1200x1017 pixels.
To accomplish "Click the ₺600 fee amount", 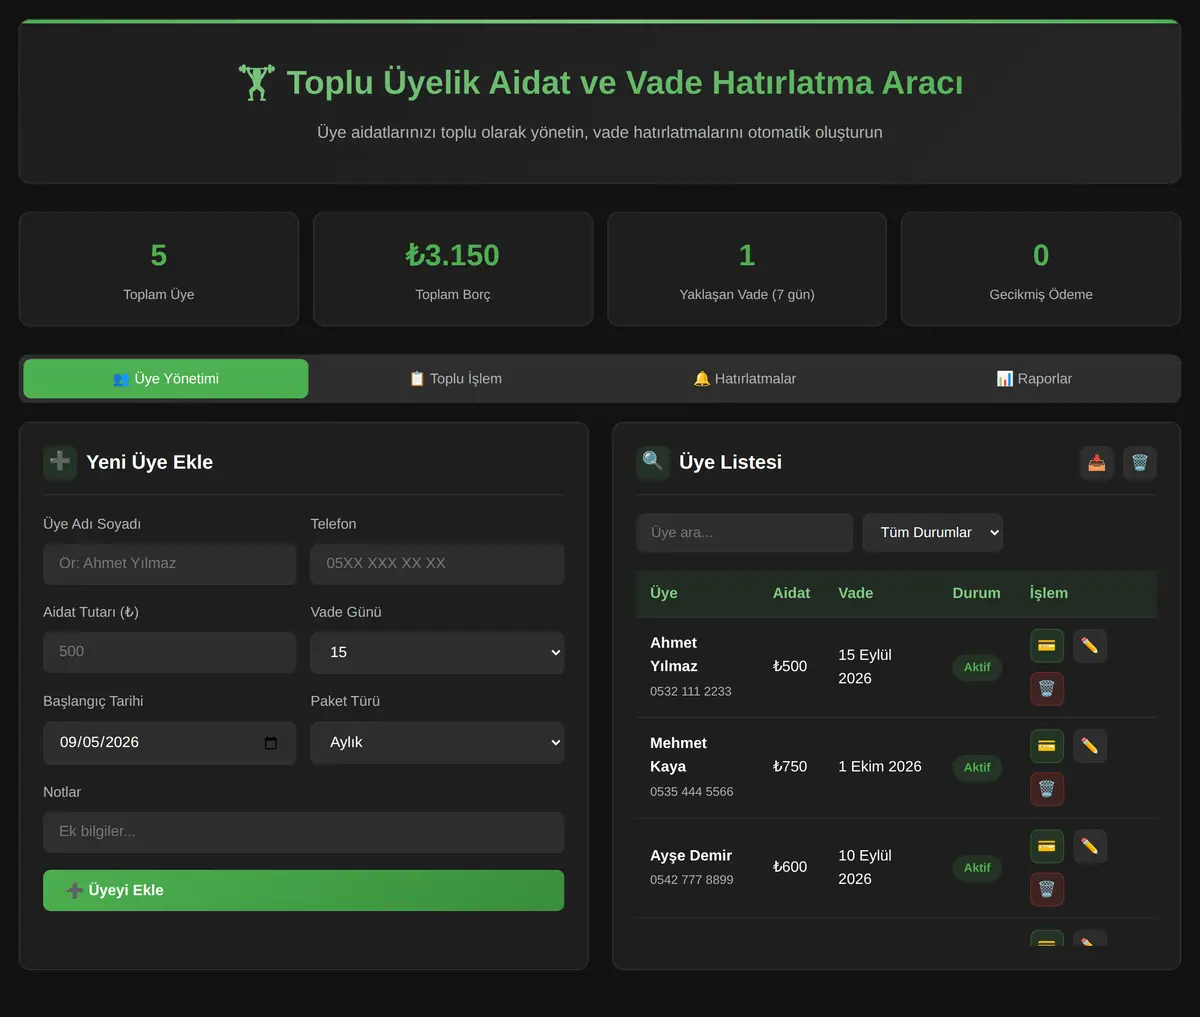I will click(x=790, y=867).
